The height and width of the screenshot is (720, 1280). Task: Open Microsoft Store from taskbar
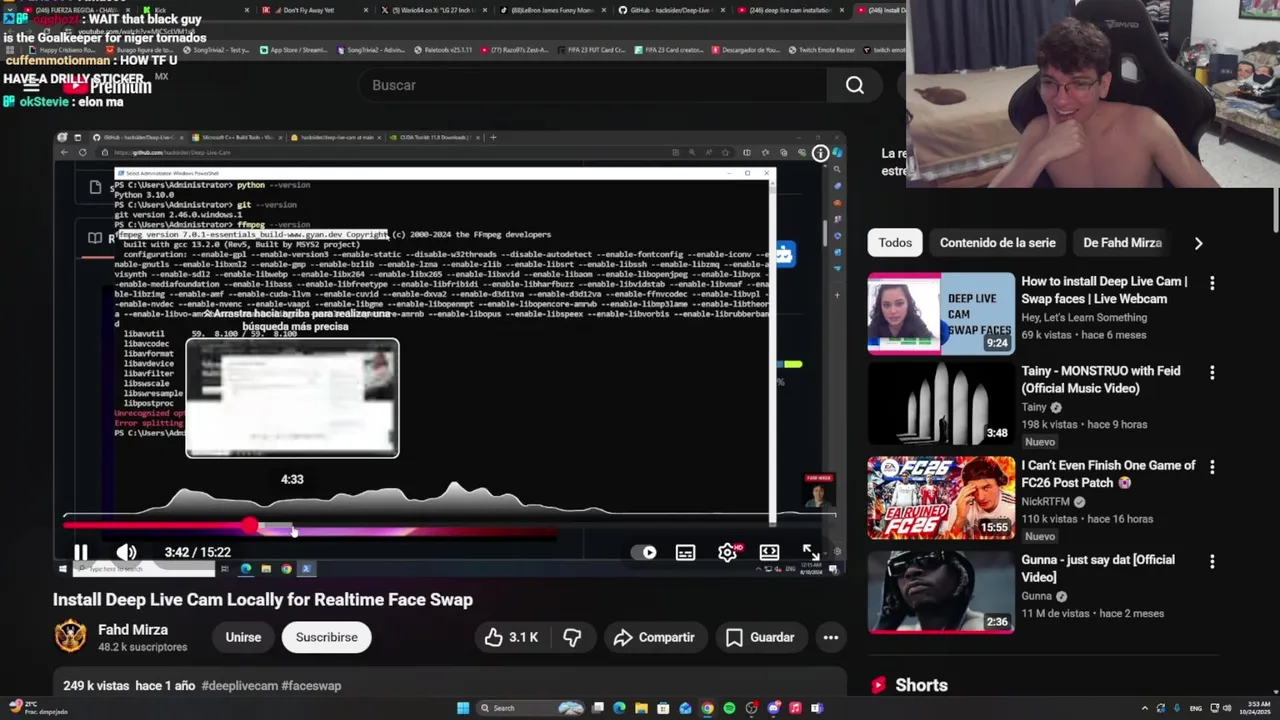(663, 708)
